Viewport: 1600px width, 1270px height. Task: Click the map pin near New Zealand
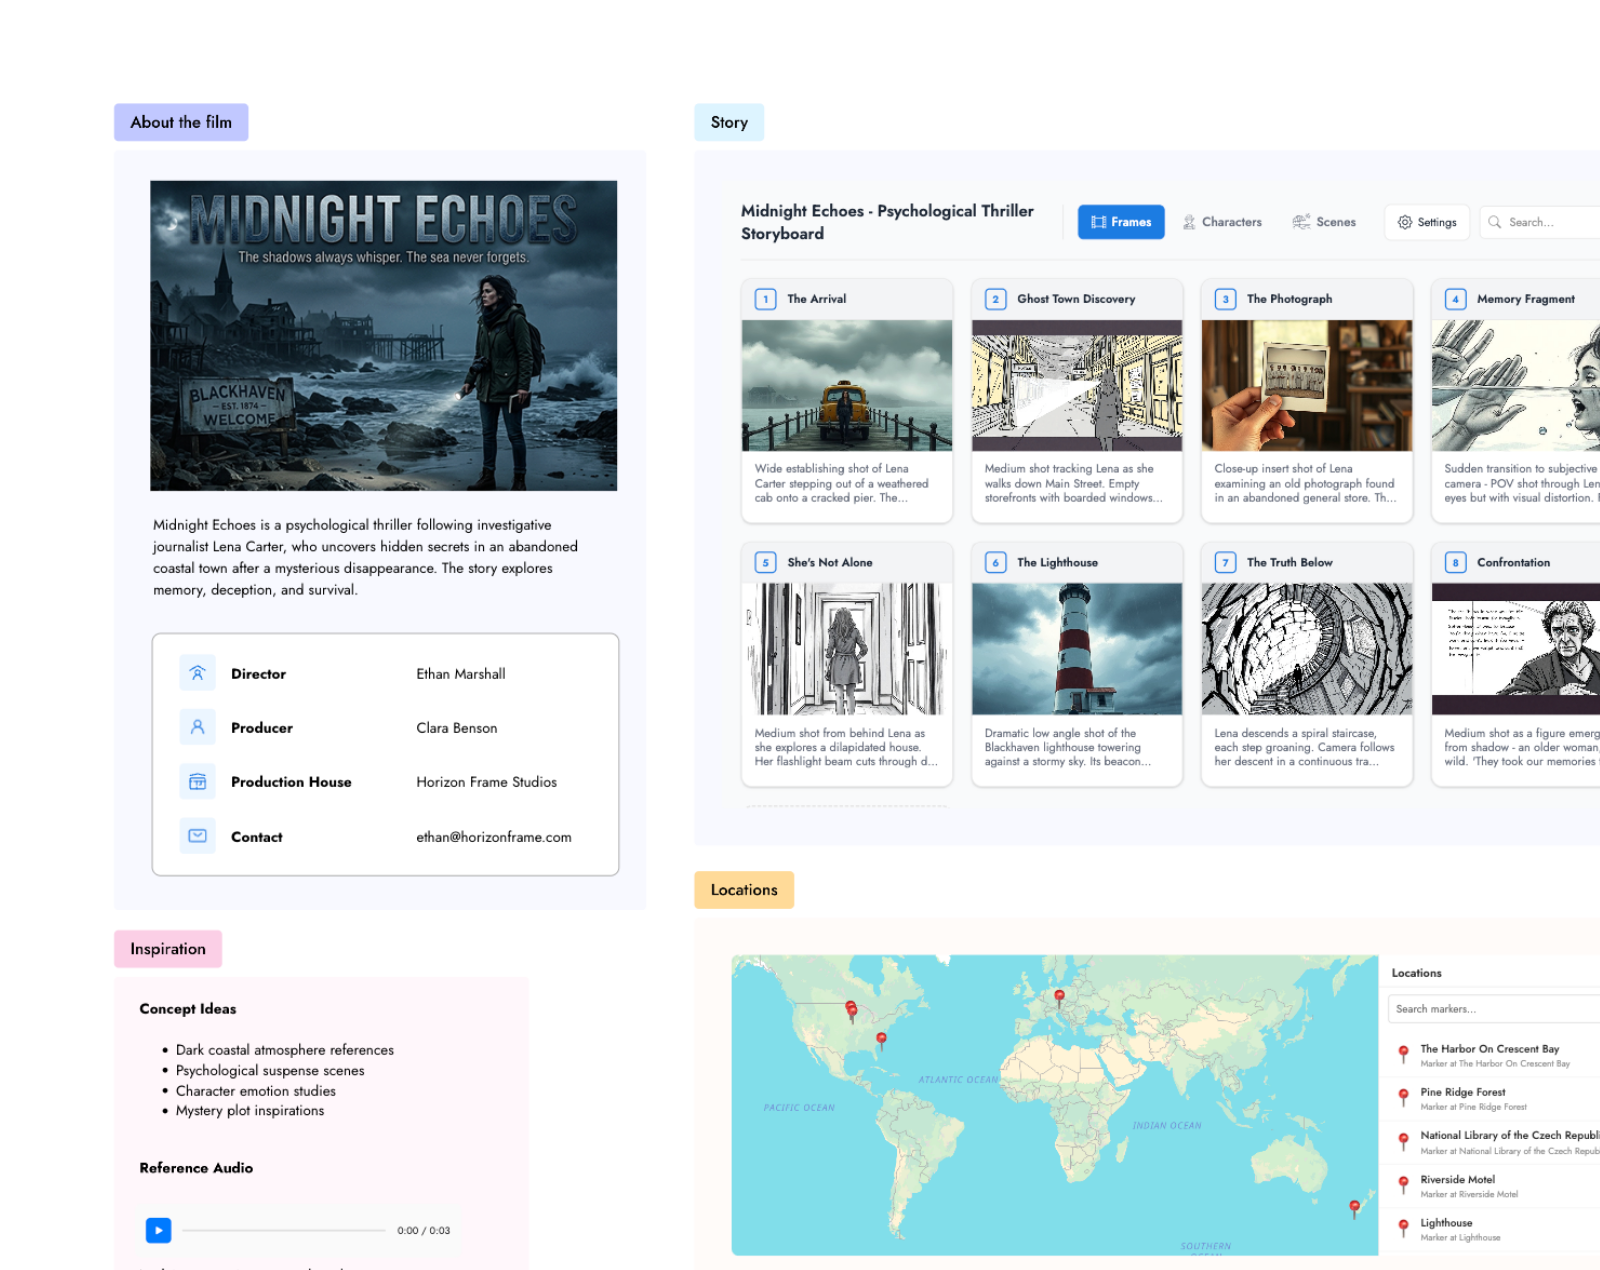click(1355, 1209)
